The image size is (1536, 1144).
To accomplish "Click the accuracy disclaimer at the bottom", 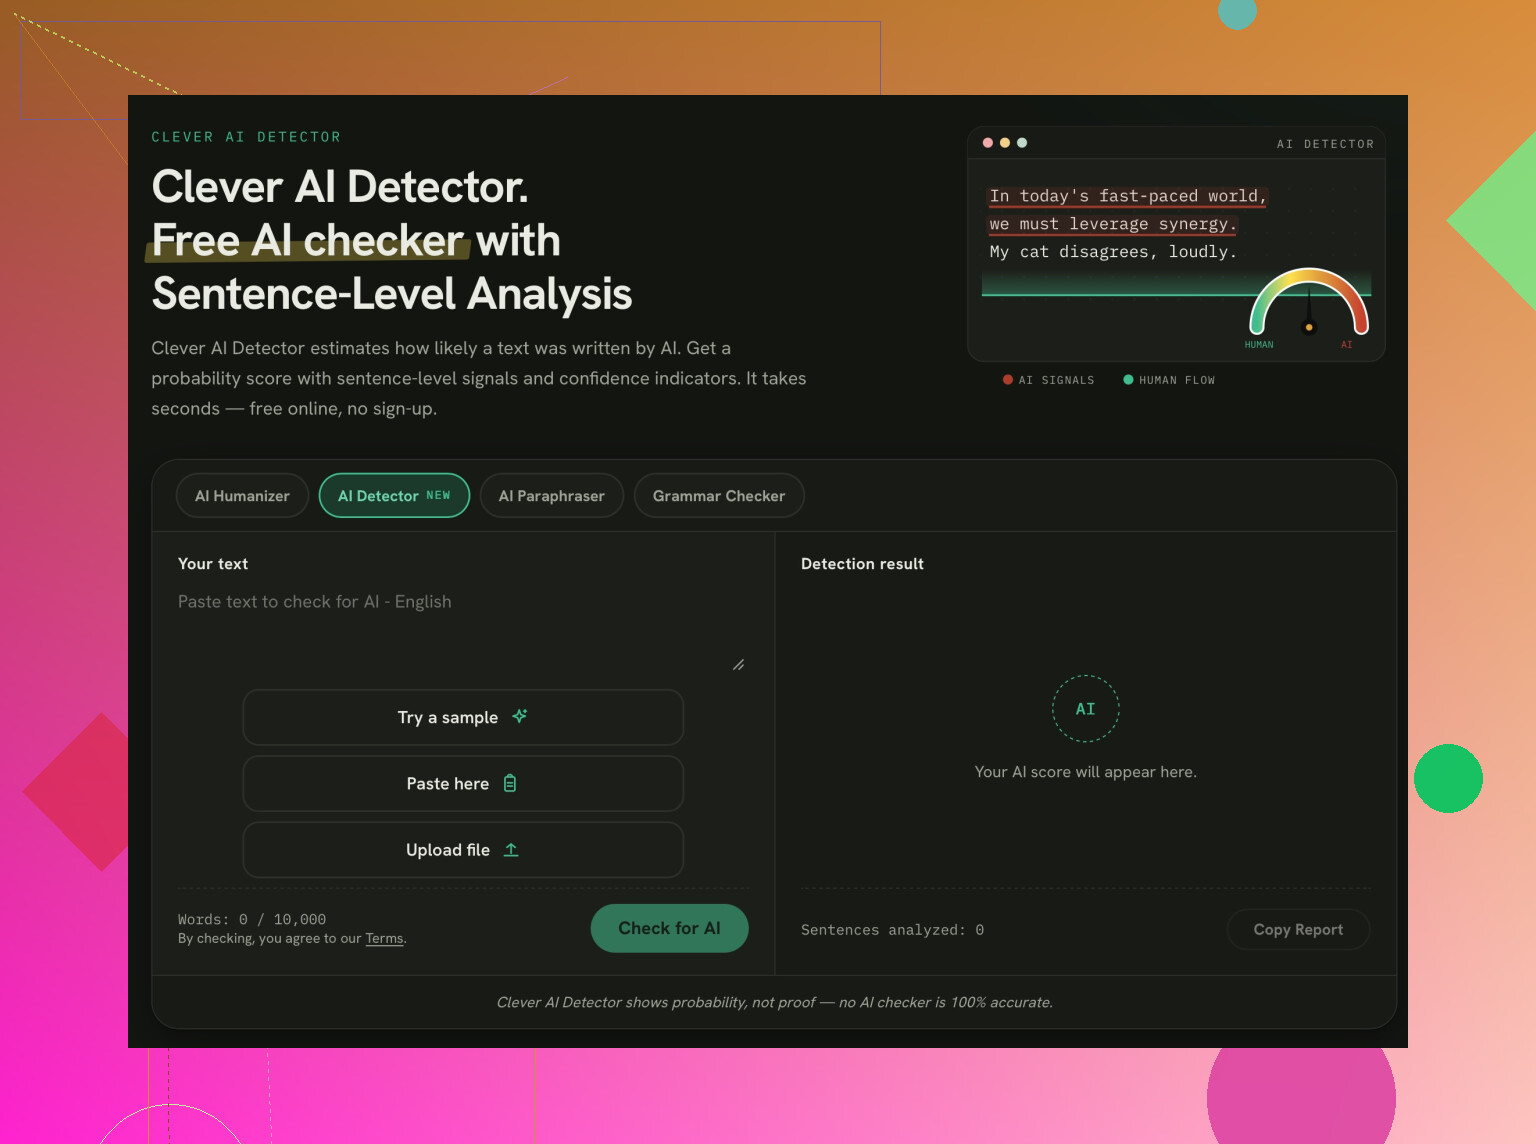I will [x=774, y=1002].
